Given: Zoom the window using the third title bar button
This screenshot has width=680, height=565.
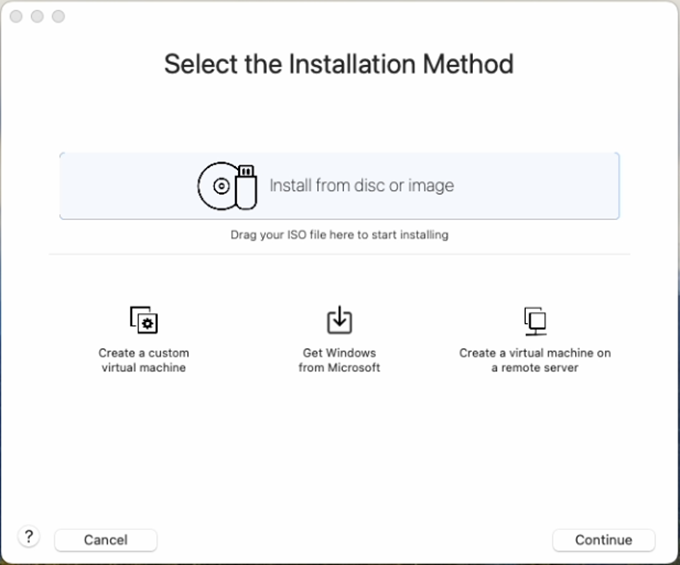Looking at the screenshot, I should point(58,17).
